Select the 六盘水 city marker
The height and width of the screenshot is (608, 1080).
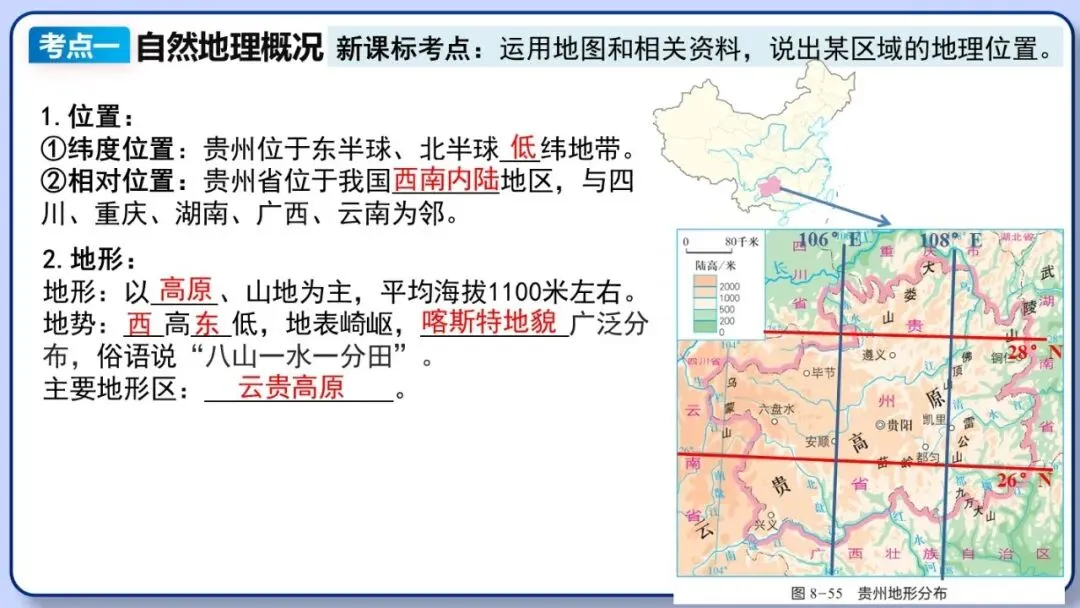click(x=775, y=421)
